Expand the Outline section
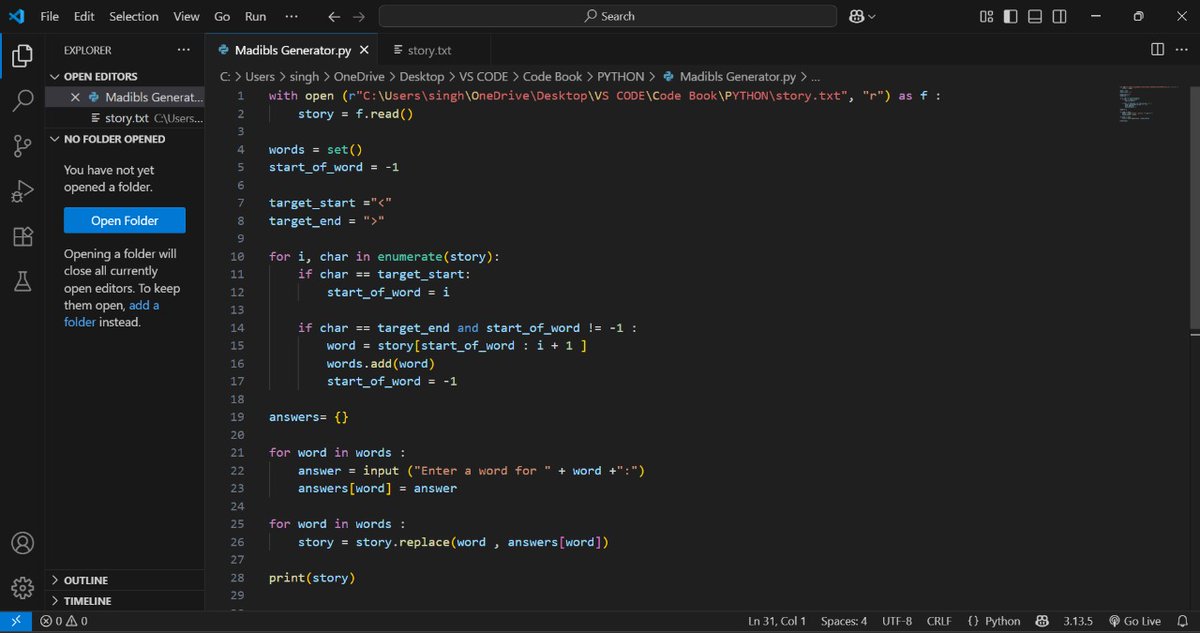This screenshot has height=633, width=1200. tap(85, 580)
